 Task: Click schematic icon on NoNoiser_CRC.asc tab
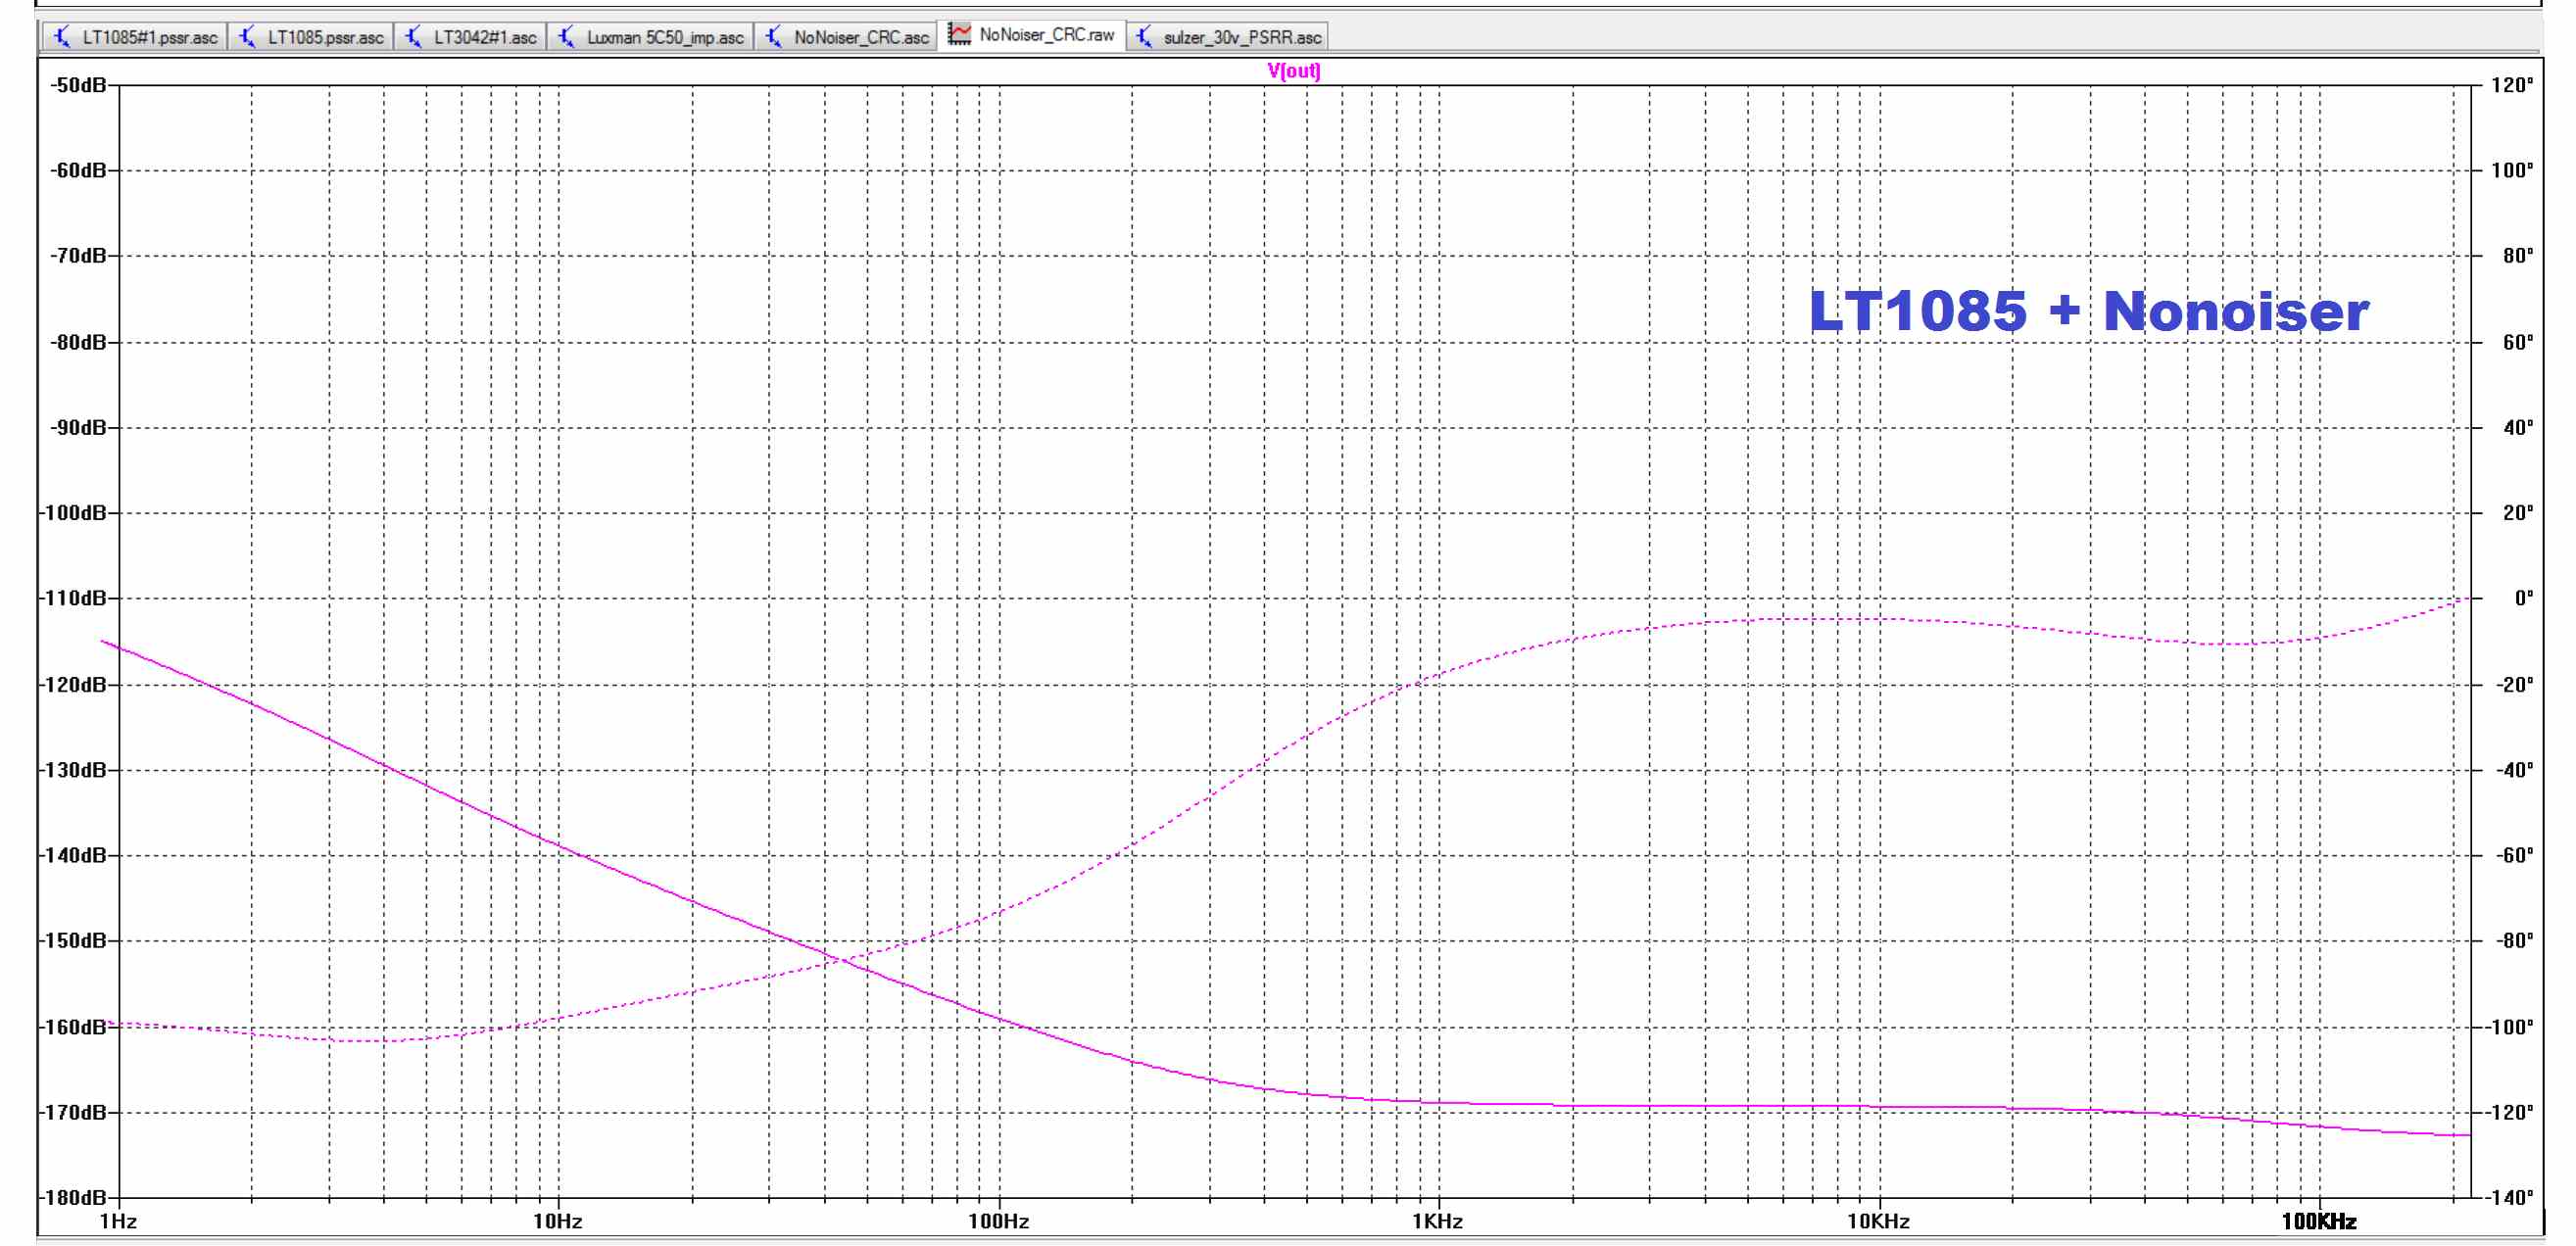774,37
